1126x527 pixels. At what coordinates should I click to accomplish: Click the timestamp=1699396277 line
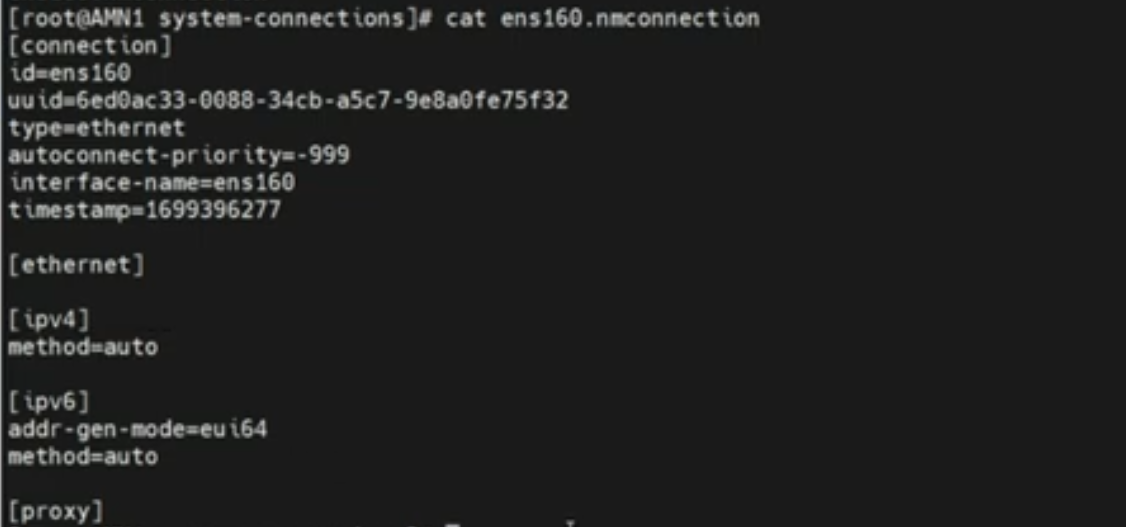145,210
